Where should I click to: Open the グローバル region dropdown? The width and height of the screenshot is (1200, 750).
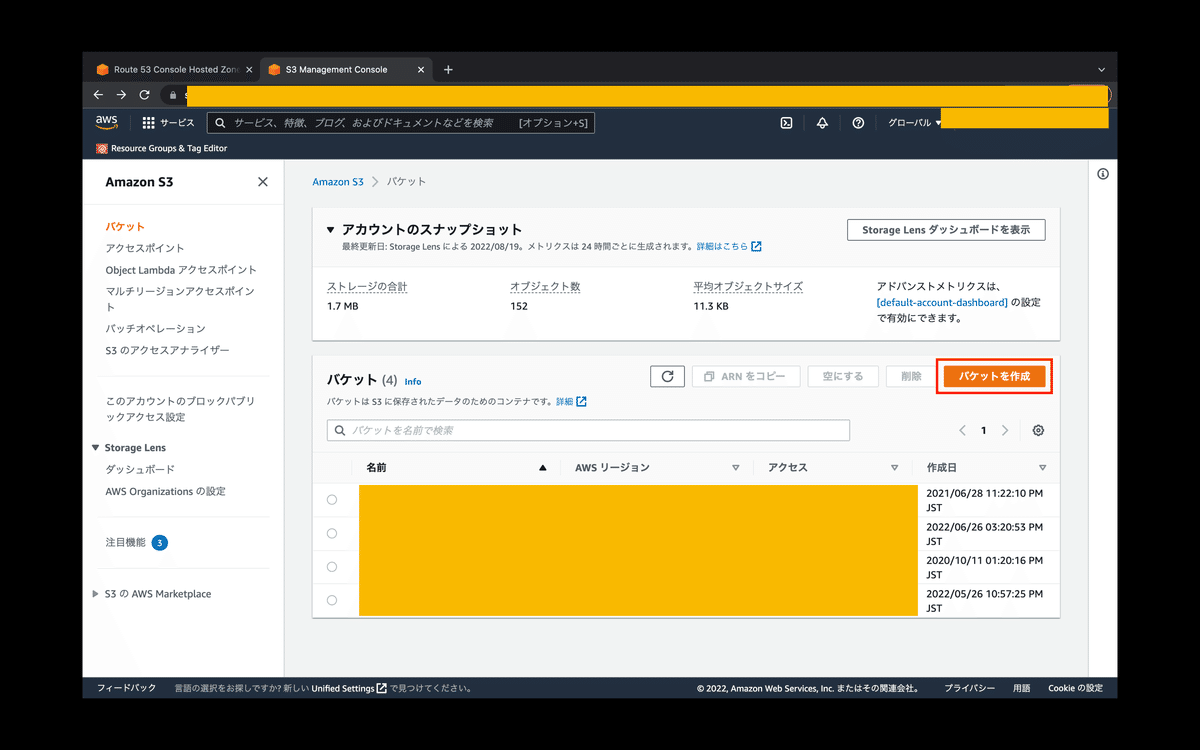tap(914, 123)
